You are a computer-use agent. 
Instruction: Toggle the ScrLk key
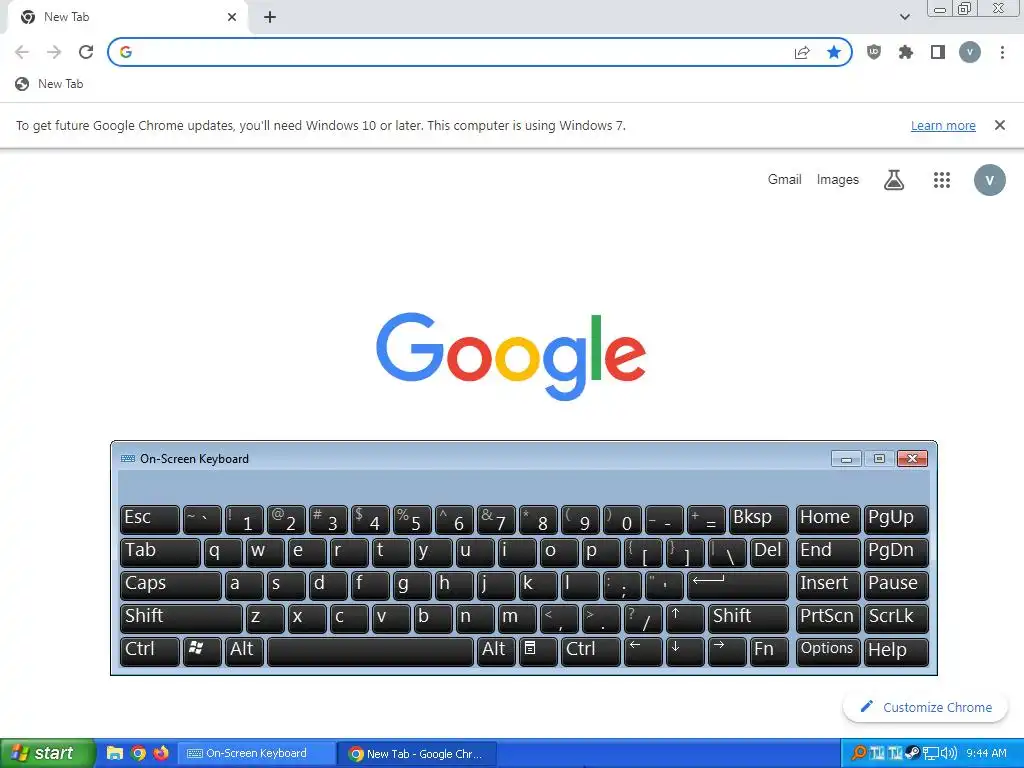tap(896, 618)
